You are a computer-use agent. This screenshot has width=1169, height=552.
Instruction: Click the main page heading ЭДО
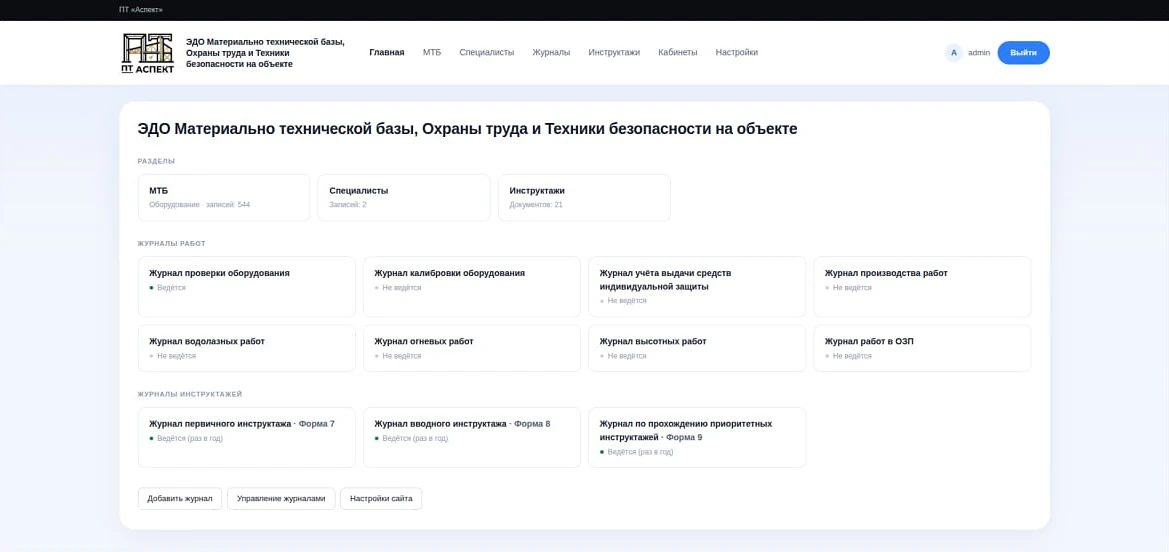(x=467, y=128)
